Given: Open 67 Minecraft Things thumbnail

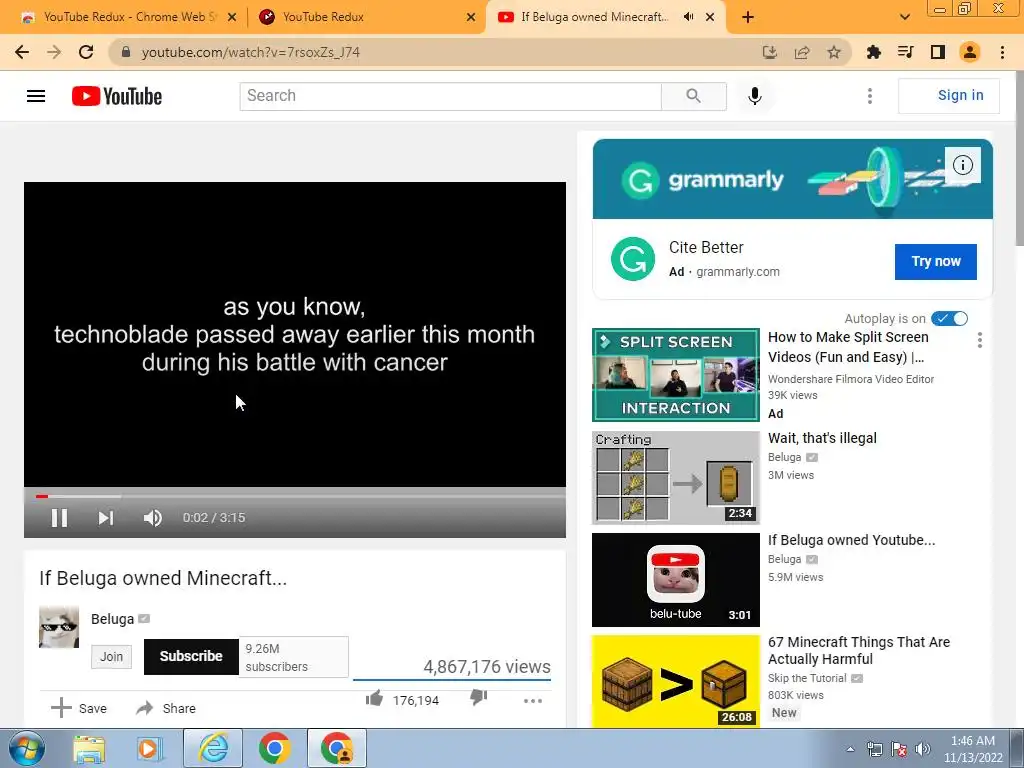Looking at the screenshot, I should [x=676, y=681].
